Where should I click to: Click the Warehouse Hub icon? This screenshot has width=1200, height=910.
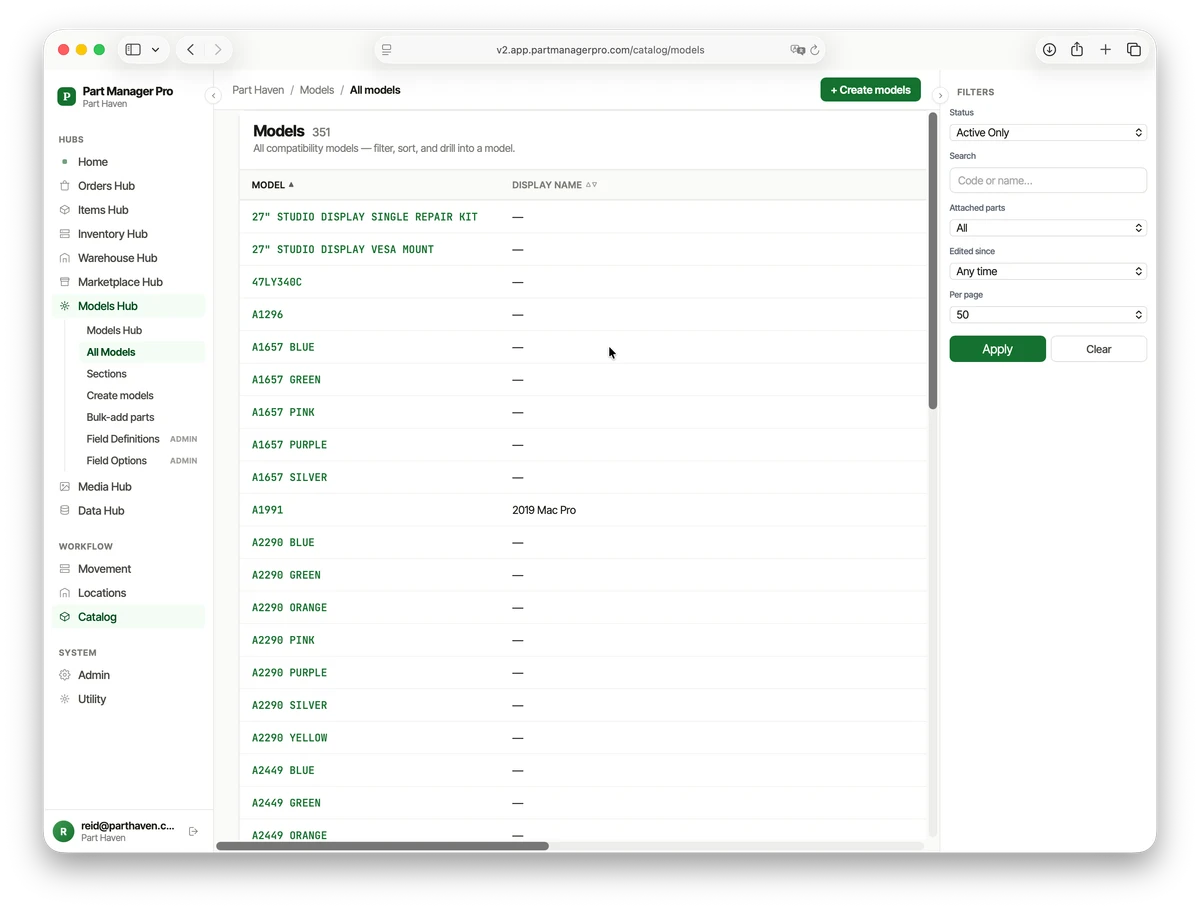pos(65,258)
